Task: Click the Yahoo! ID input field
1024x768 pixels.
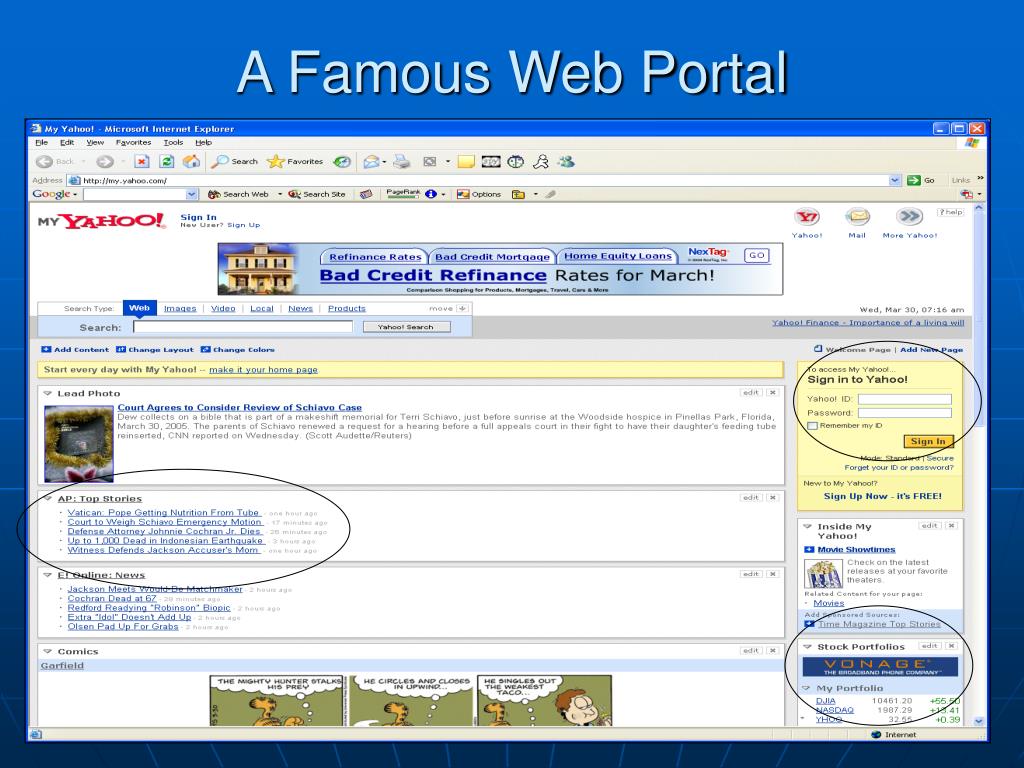Action: pos(904,399)
